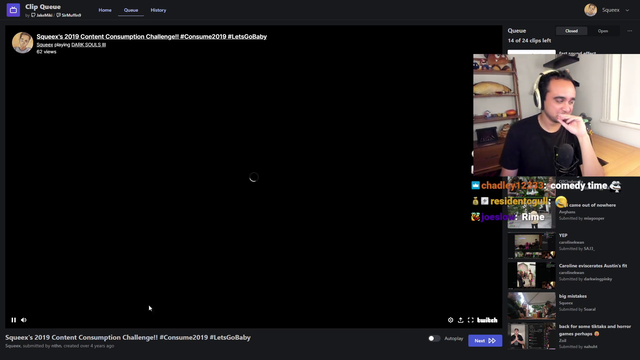Image resolution: width=640 pixels, height=360 pixels.
Task: Click the Squeex channel link under the player title
Action: 44,45
